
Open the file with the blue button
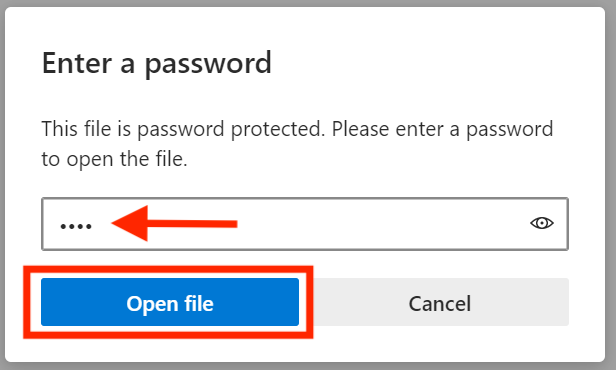170,302
